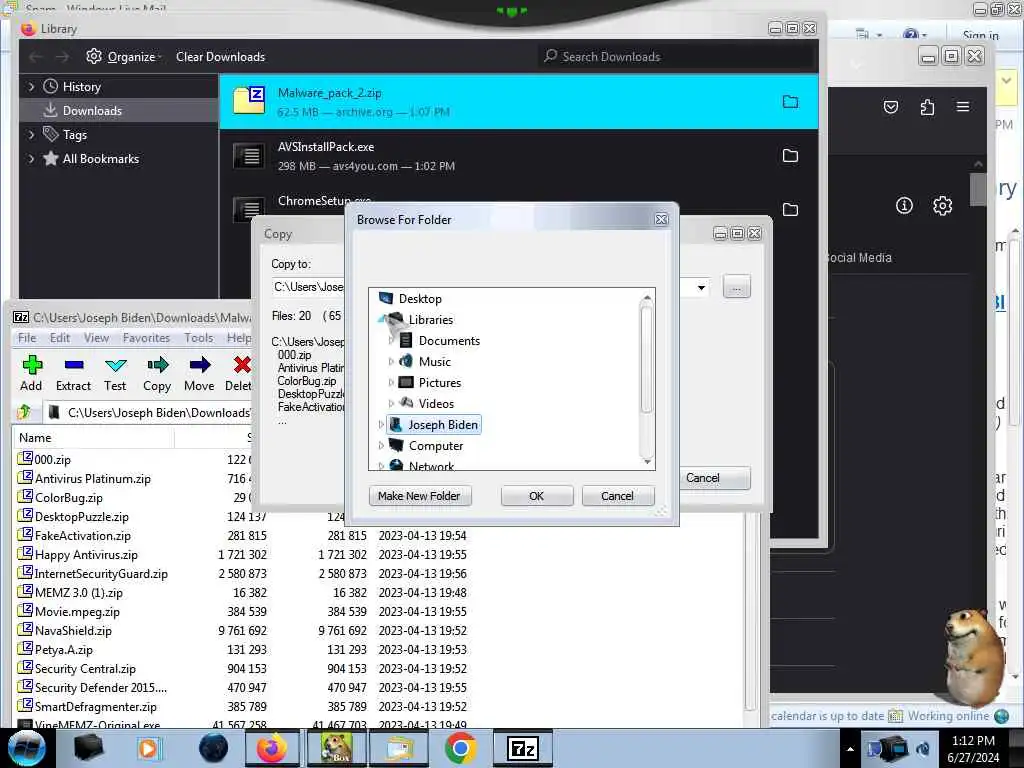Image resolution: width=1024 pixels, height=768 pixels.
Task: Click the taskbar clock showing 1:12 PM
Action: click(973, 749)
